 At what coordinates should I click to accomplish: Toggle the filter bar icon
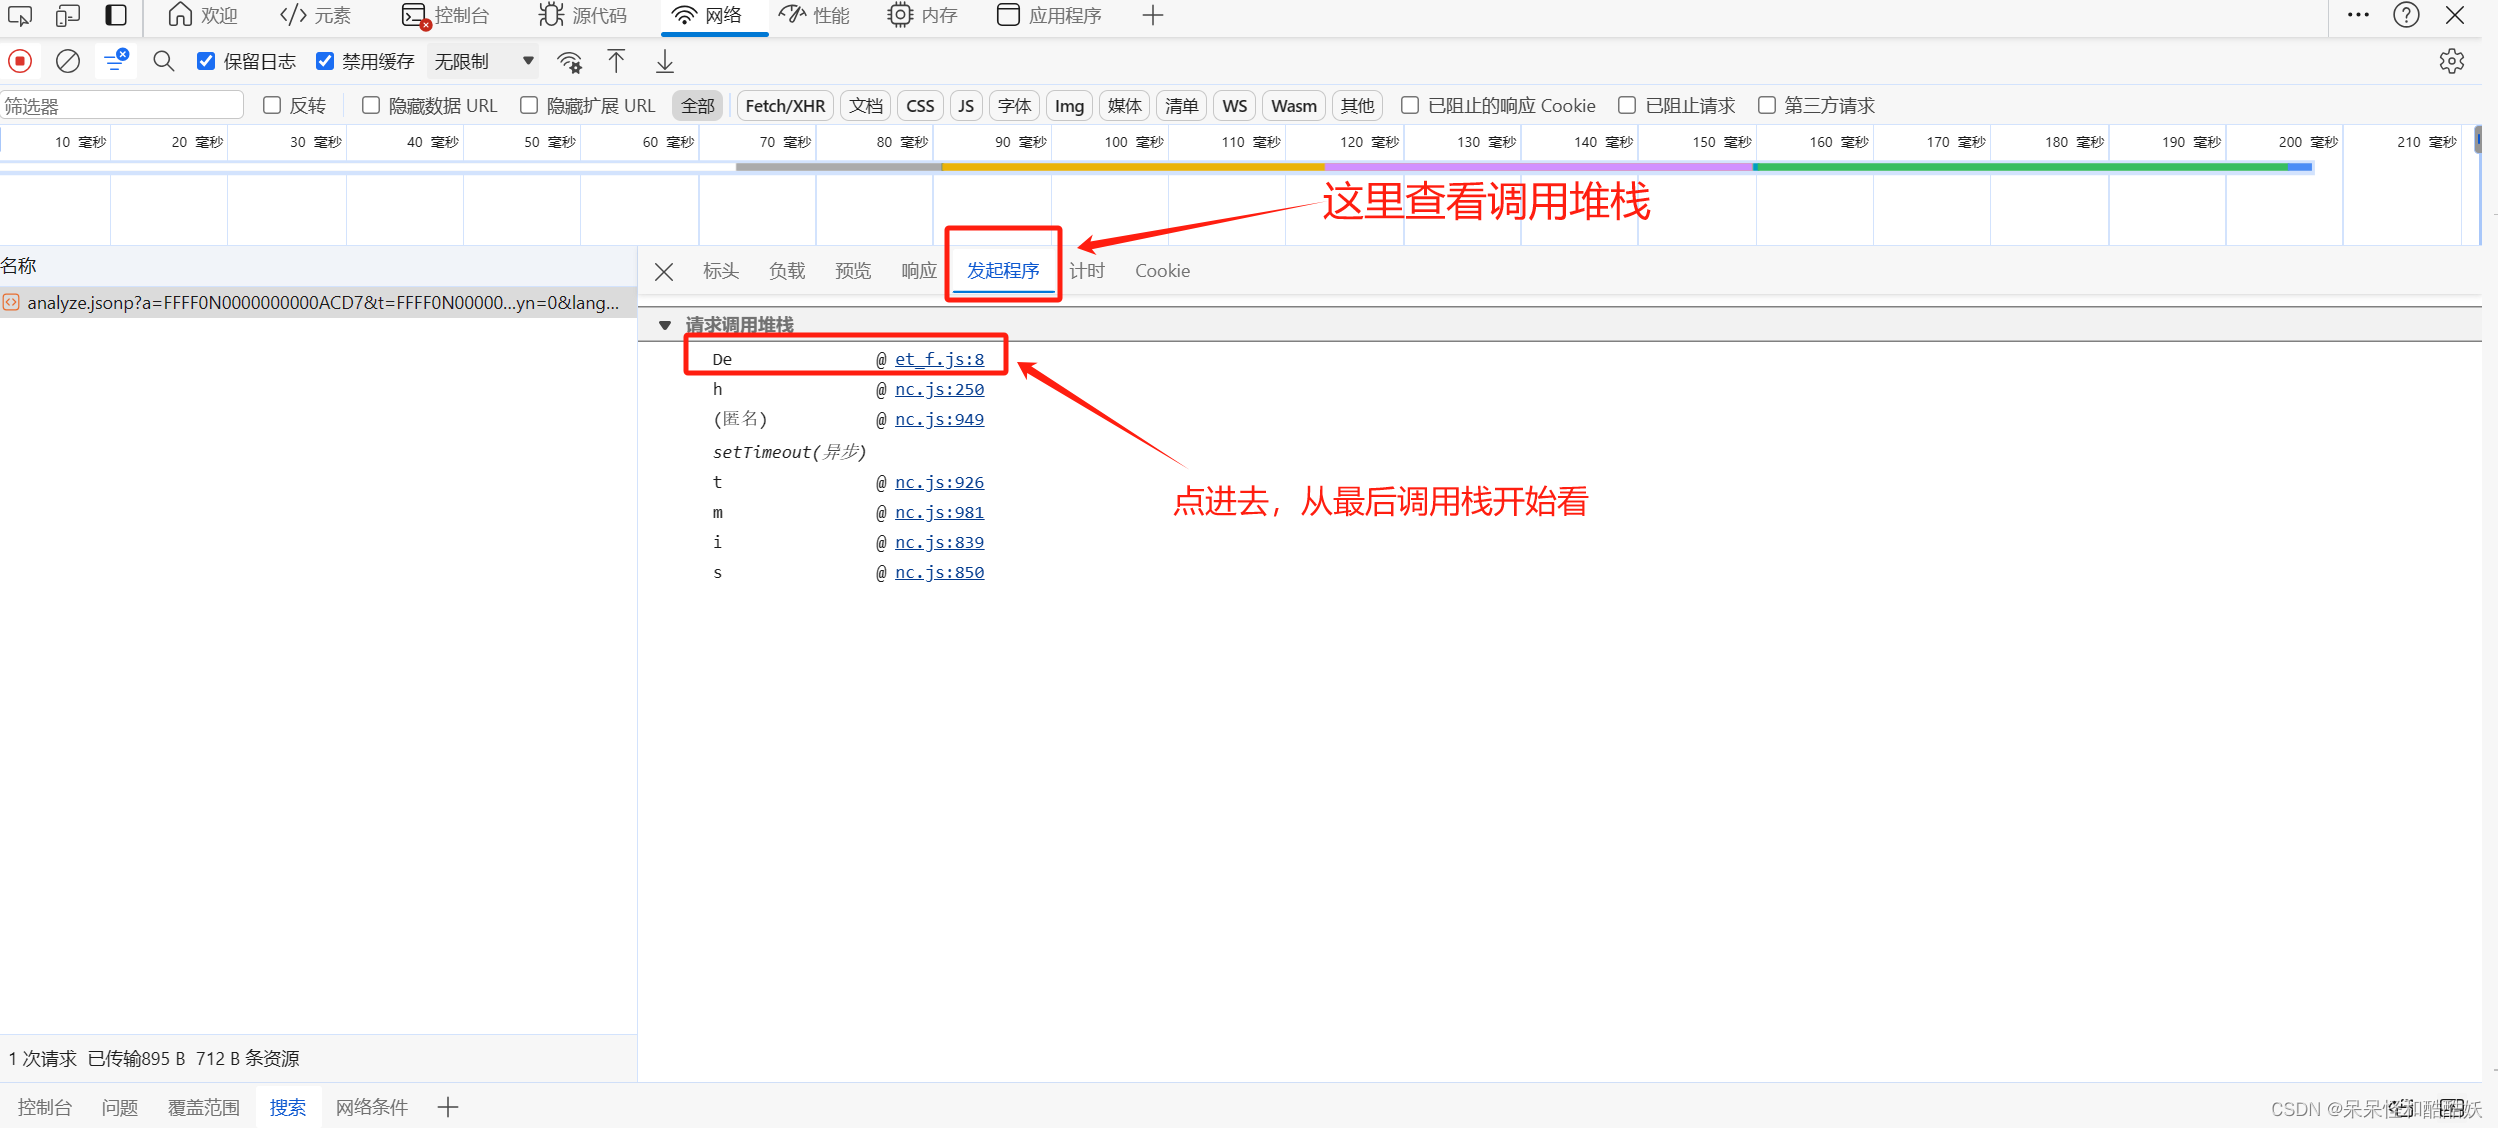(x=116, y=61)
